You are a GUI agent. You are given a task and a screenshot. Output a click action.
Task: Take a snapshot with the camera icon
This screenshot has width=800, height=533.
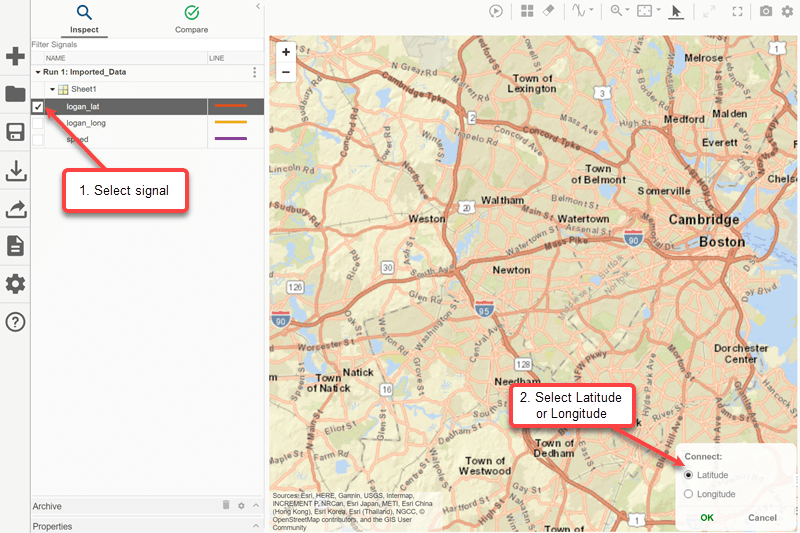766,11
